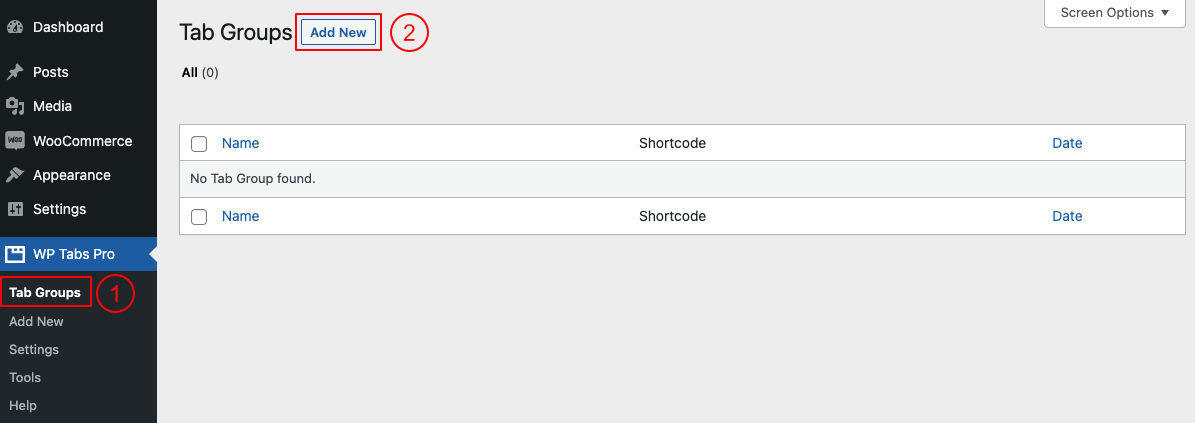Click the Appearance paintbrush icon

click(x=15, y=175)
